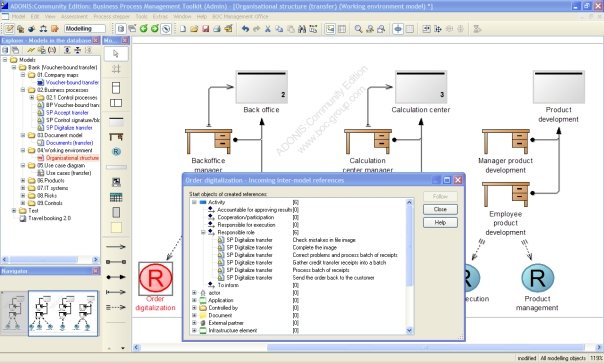Open the Process stepper menu
This screenshot has height=363, width=604.
111,17
